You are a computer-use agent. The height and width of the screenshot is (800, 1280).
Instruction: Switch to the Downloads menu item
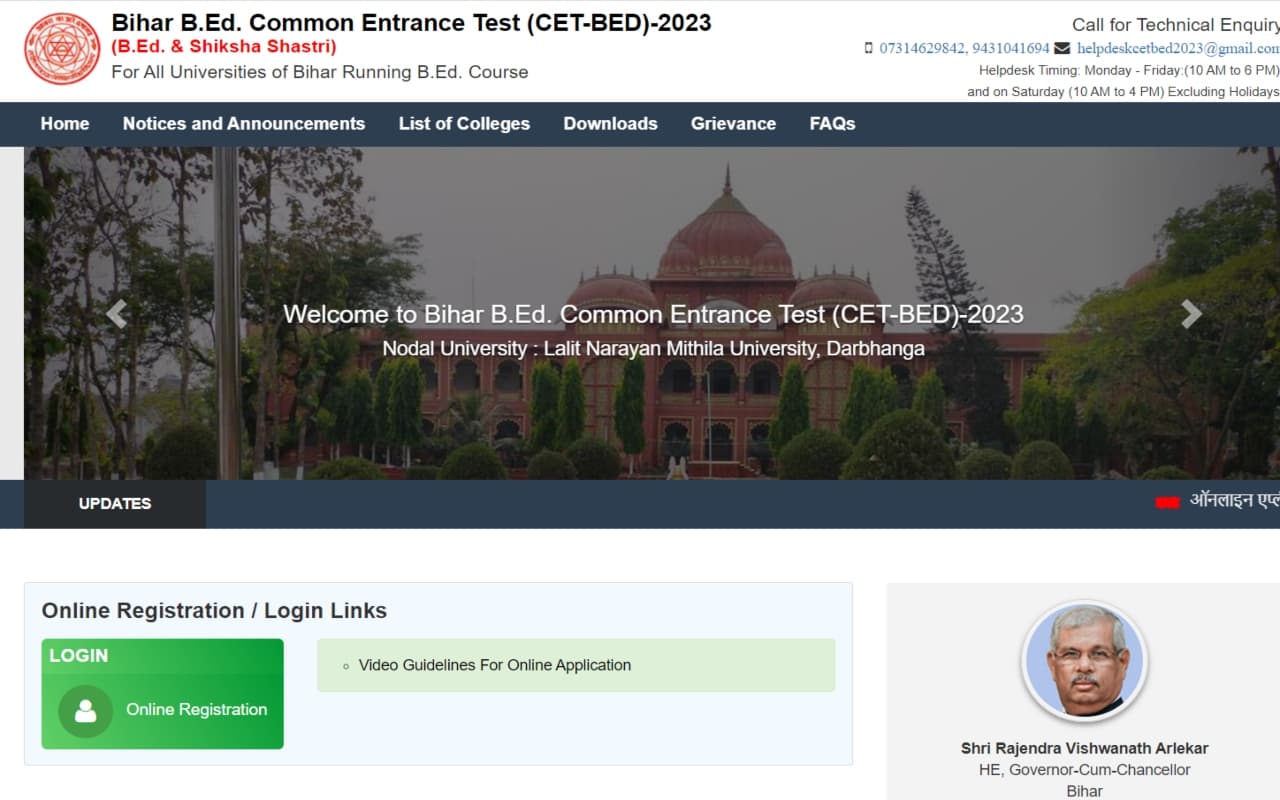610,123
